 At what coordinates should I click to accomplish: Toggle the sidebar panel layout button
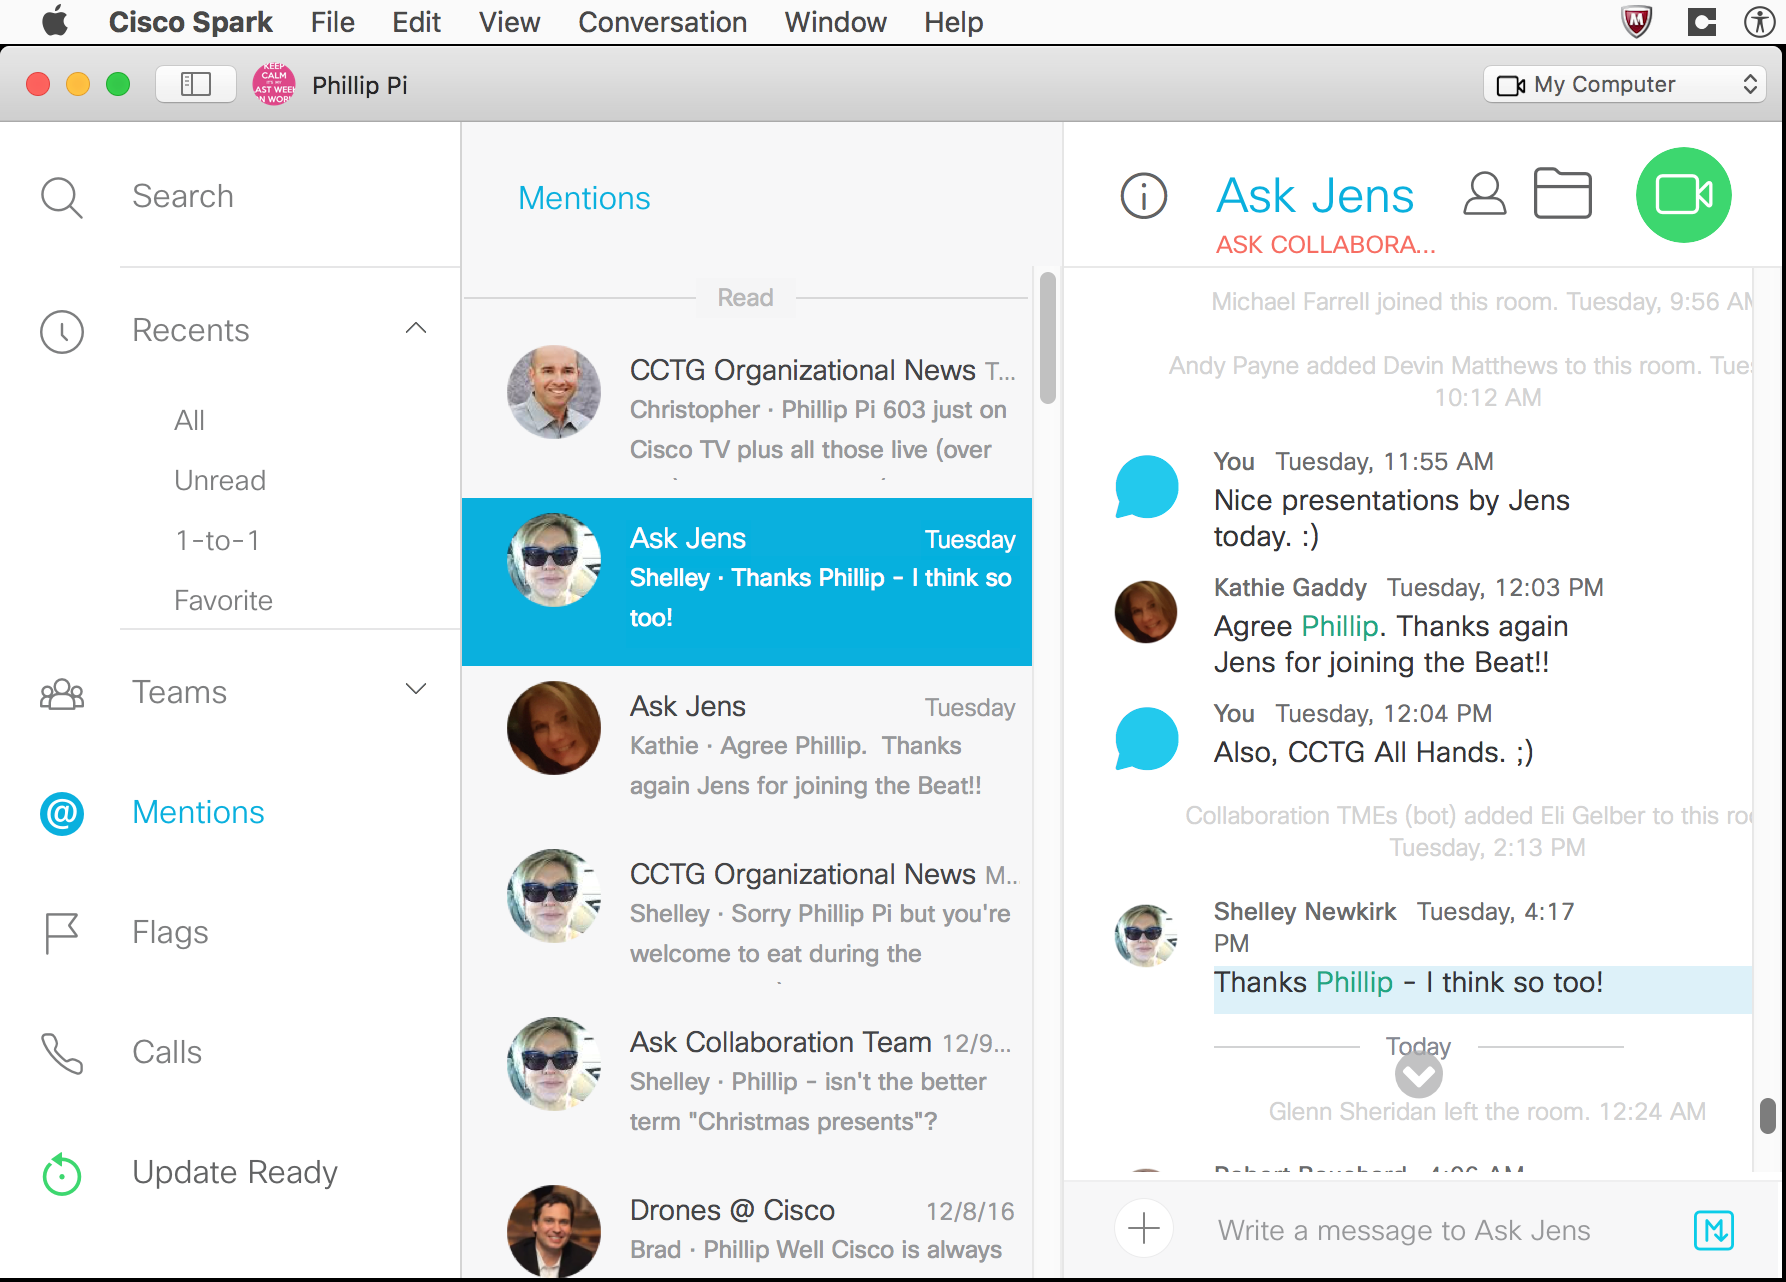196,85
